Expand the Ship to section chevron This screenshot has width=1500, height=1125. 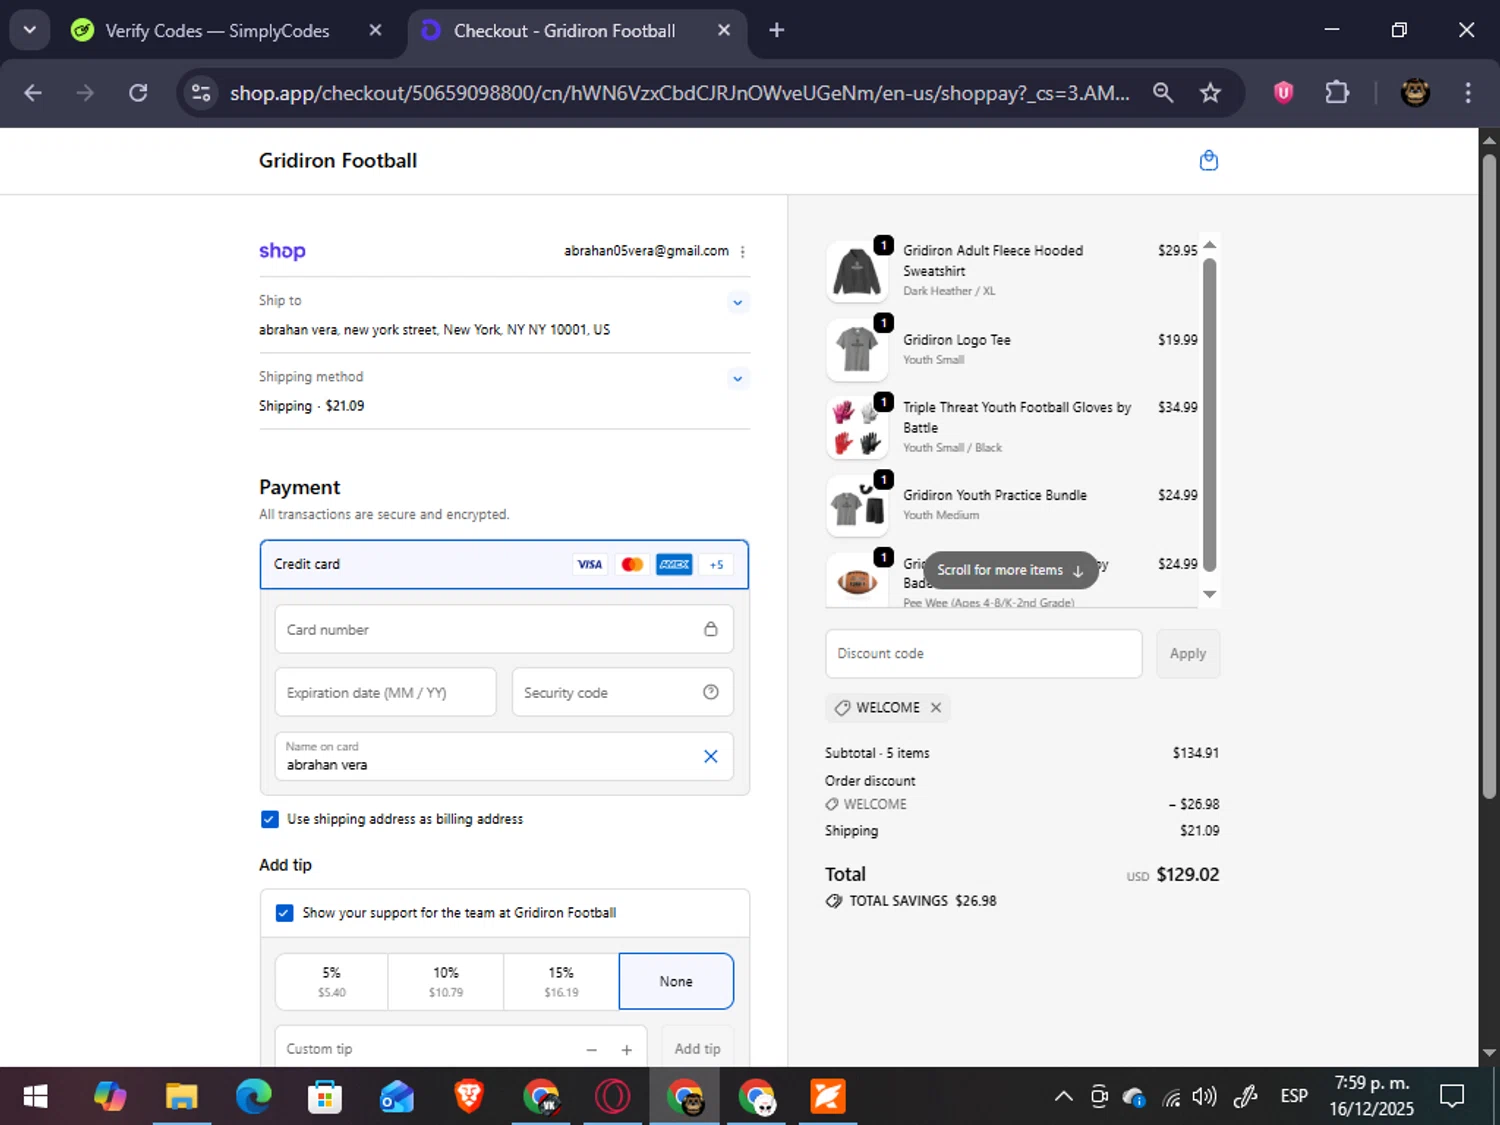(737, 302)
